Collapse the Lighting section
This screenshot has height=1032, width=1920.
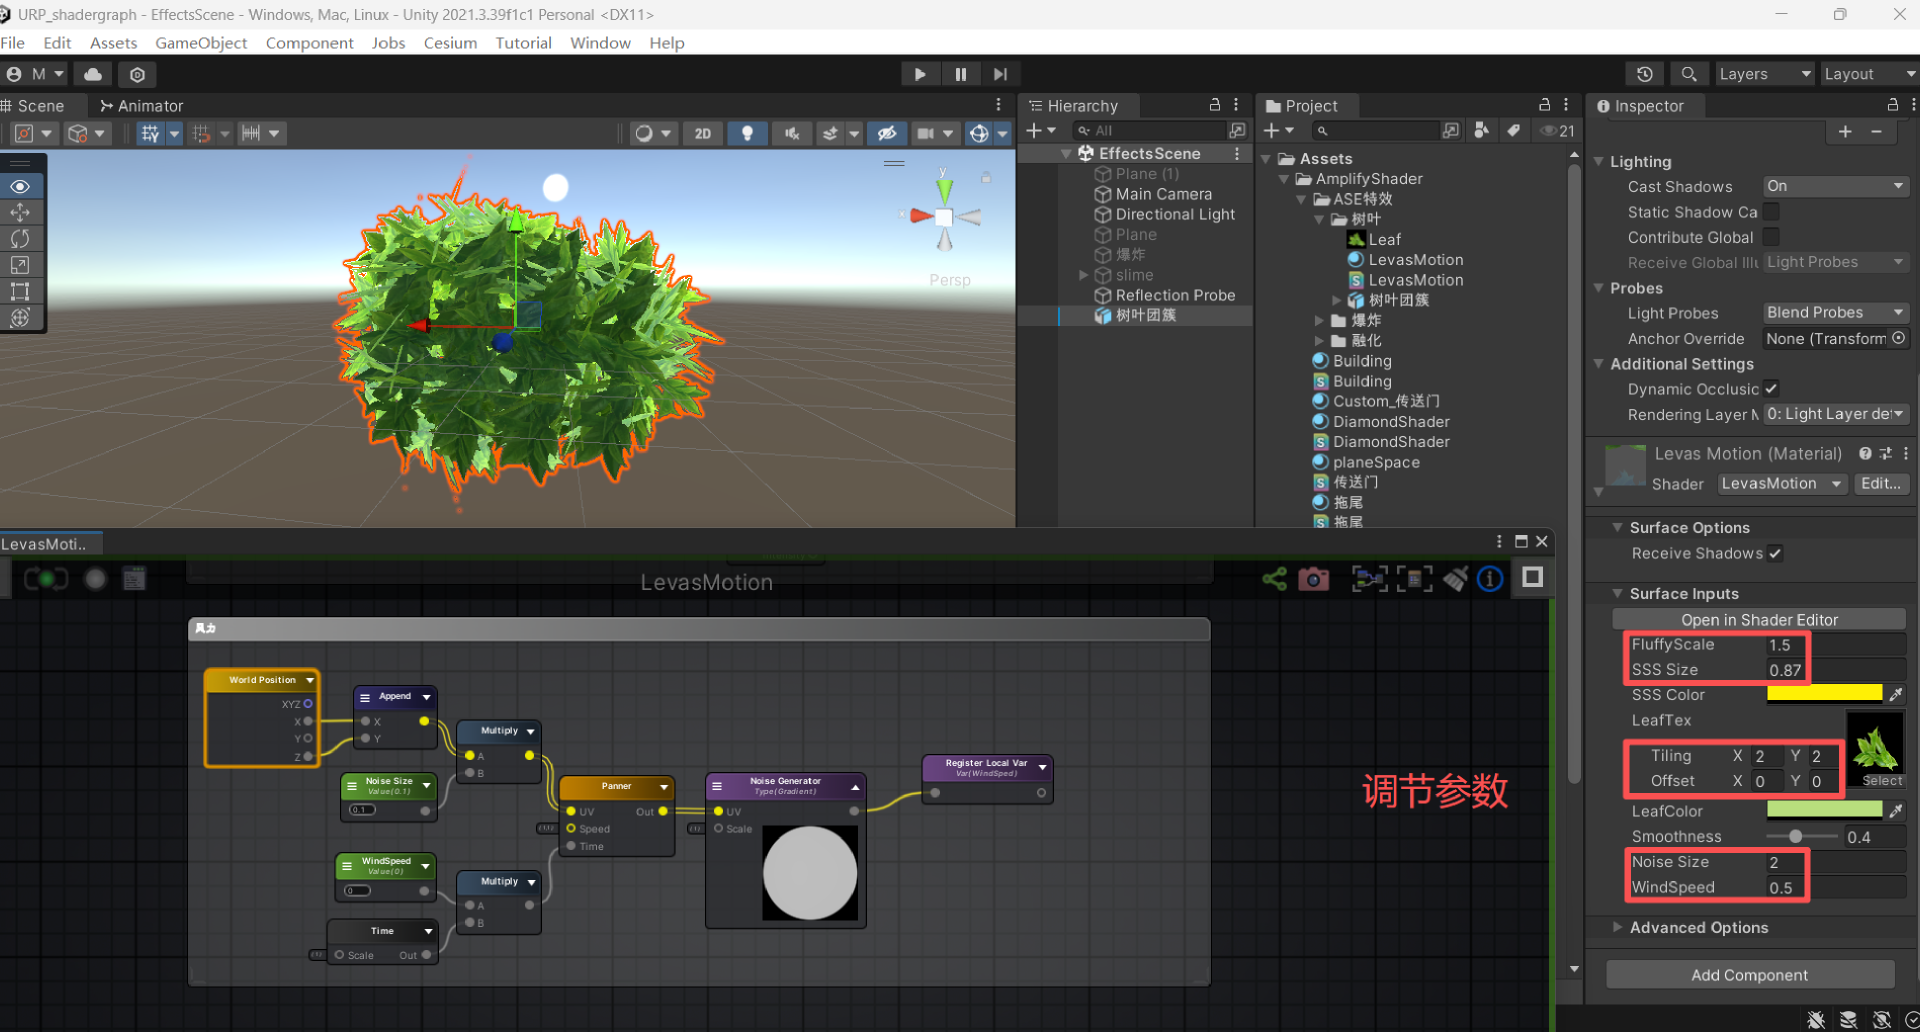point(1598,161)
